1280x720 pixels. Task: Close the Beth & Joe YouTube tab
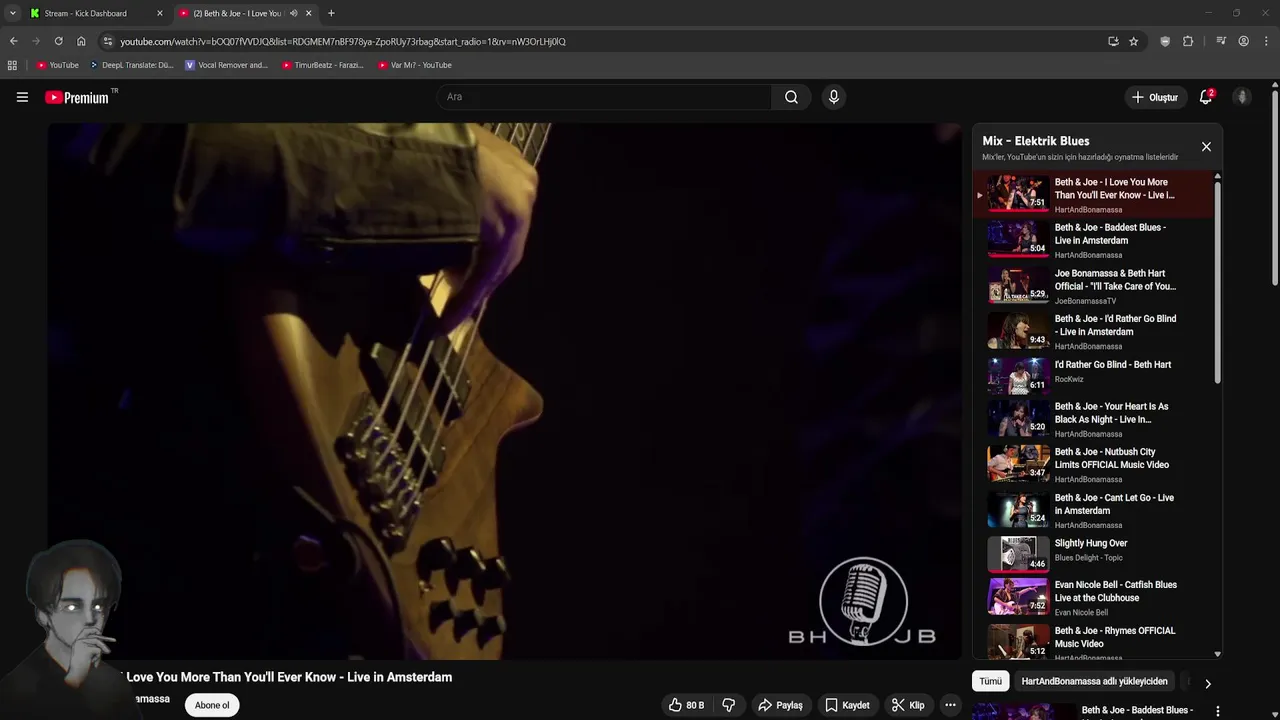(308, 13)
